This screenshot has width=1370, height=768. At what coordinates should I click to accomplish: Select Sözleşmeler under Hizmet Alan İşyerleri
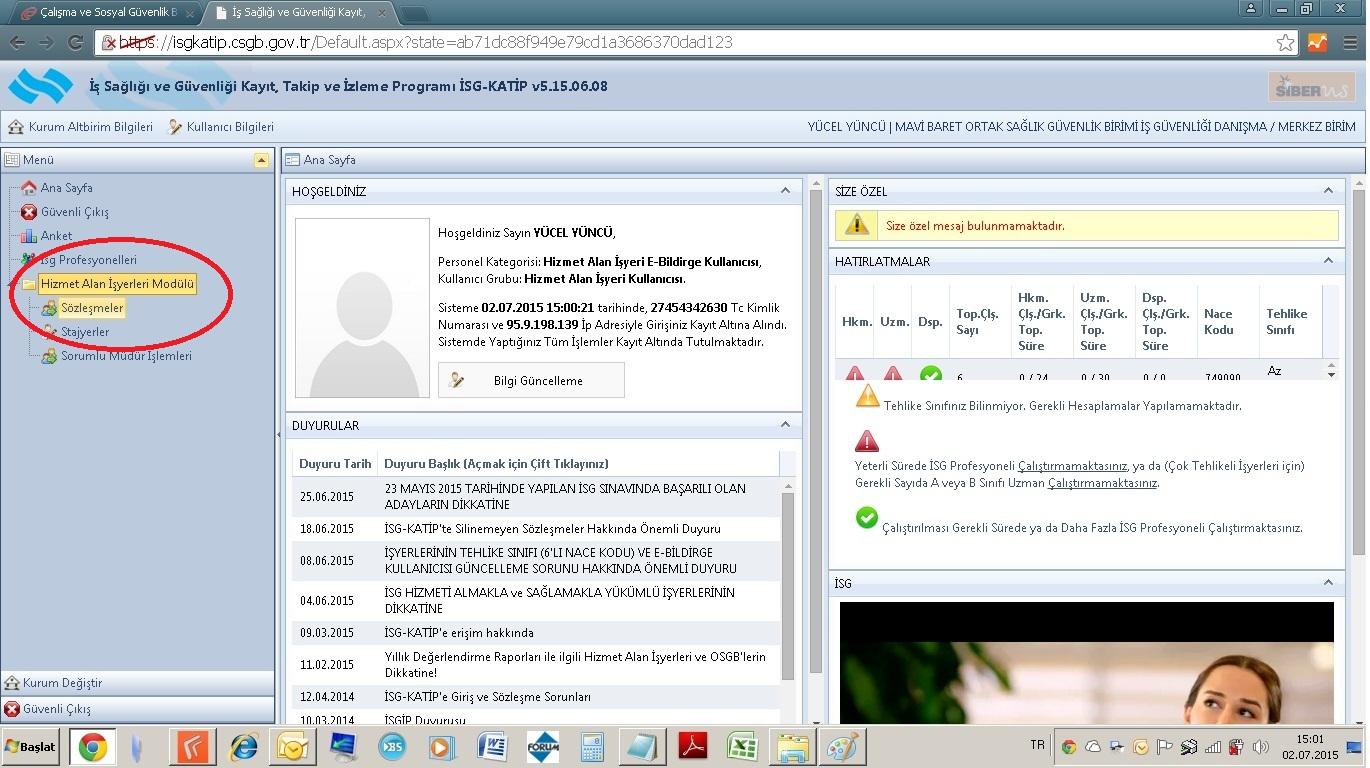91,308
